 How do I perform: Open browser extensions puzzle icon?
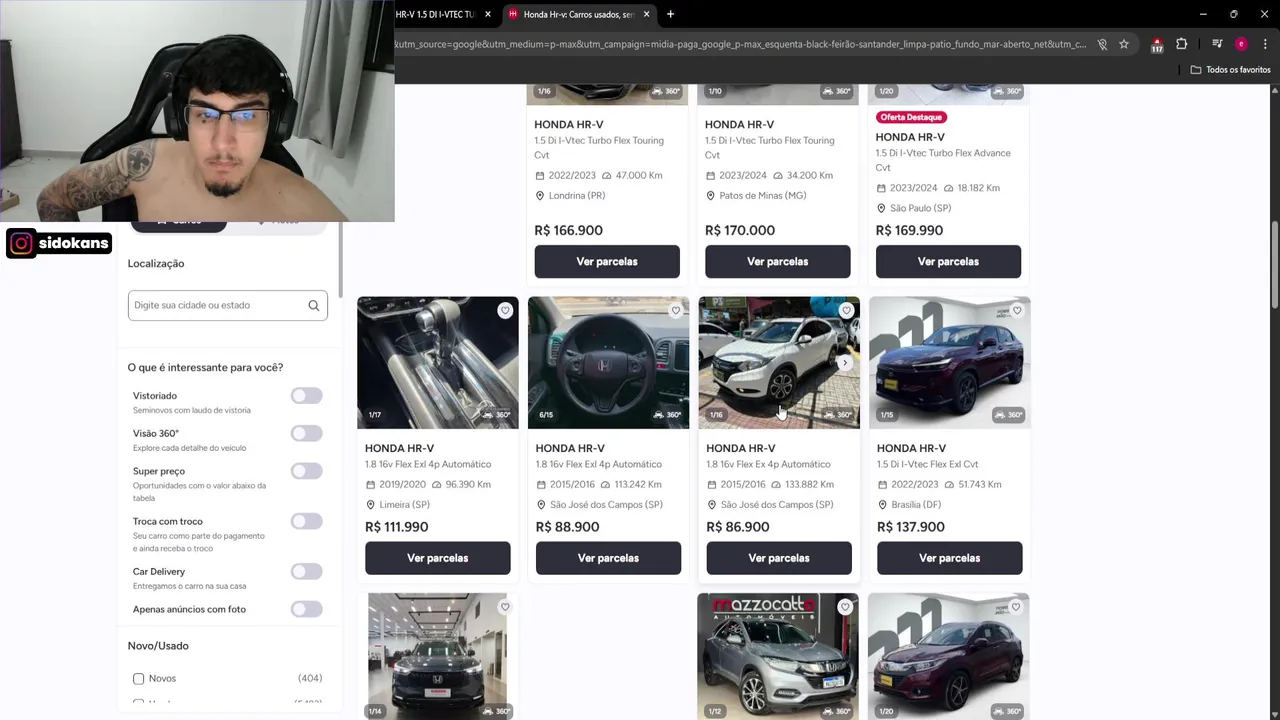1181,44
